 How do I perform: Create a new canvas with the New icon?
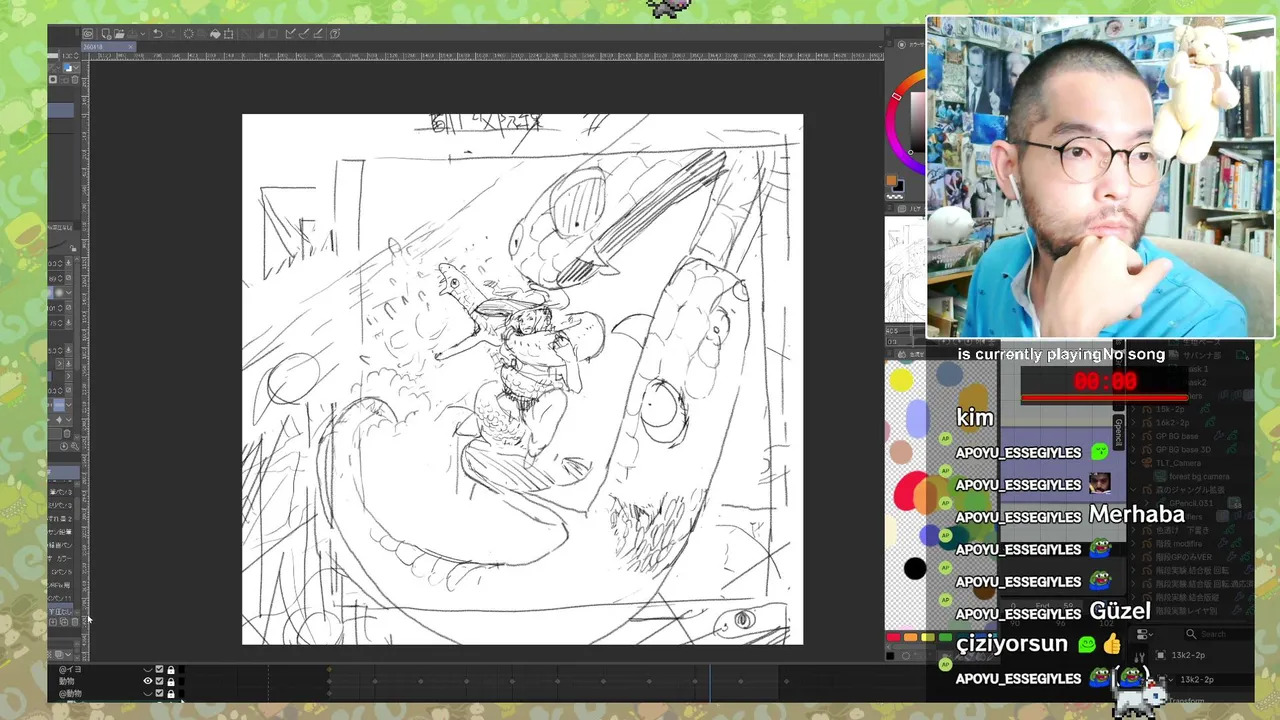point(106,34)
